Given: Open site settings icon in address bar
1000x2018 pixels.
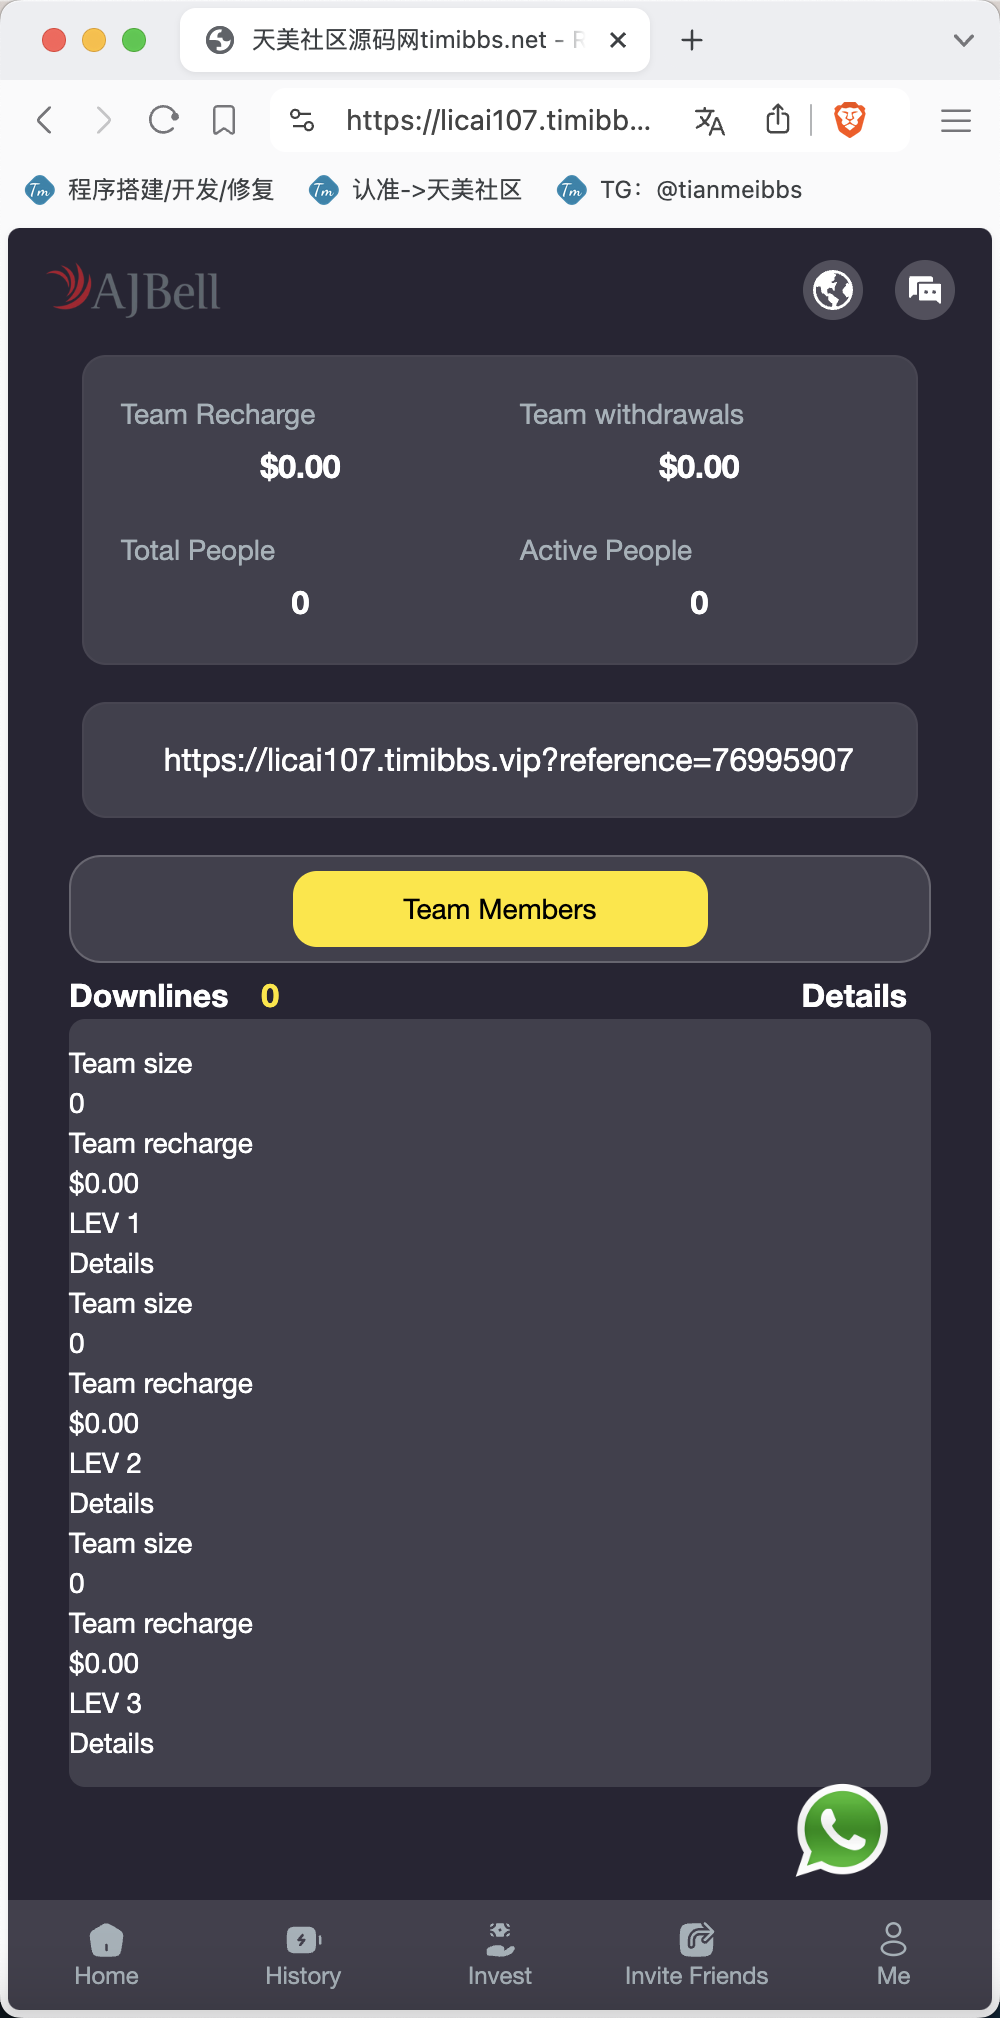Looking at the screenshot, I should (x=302, y=121).
